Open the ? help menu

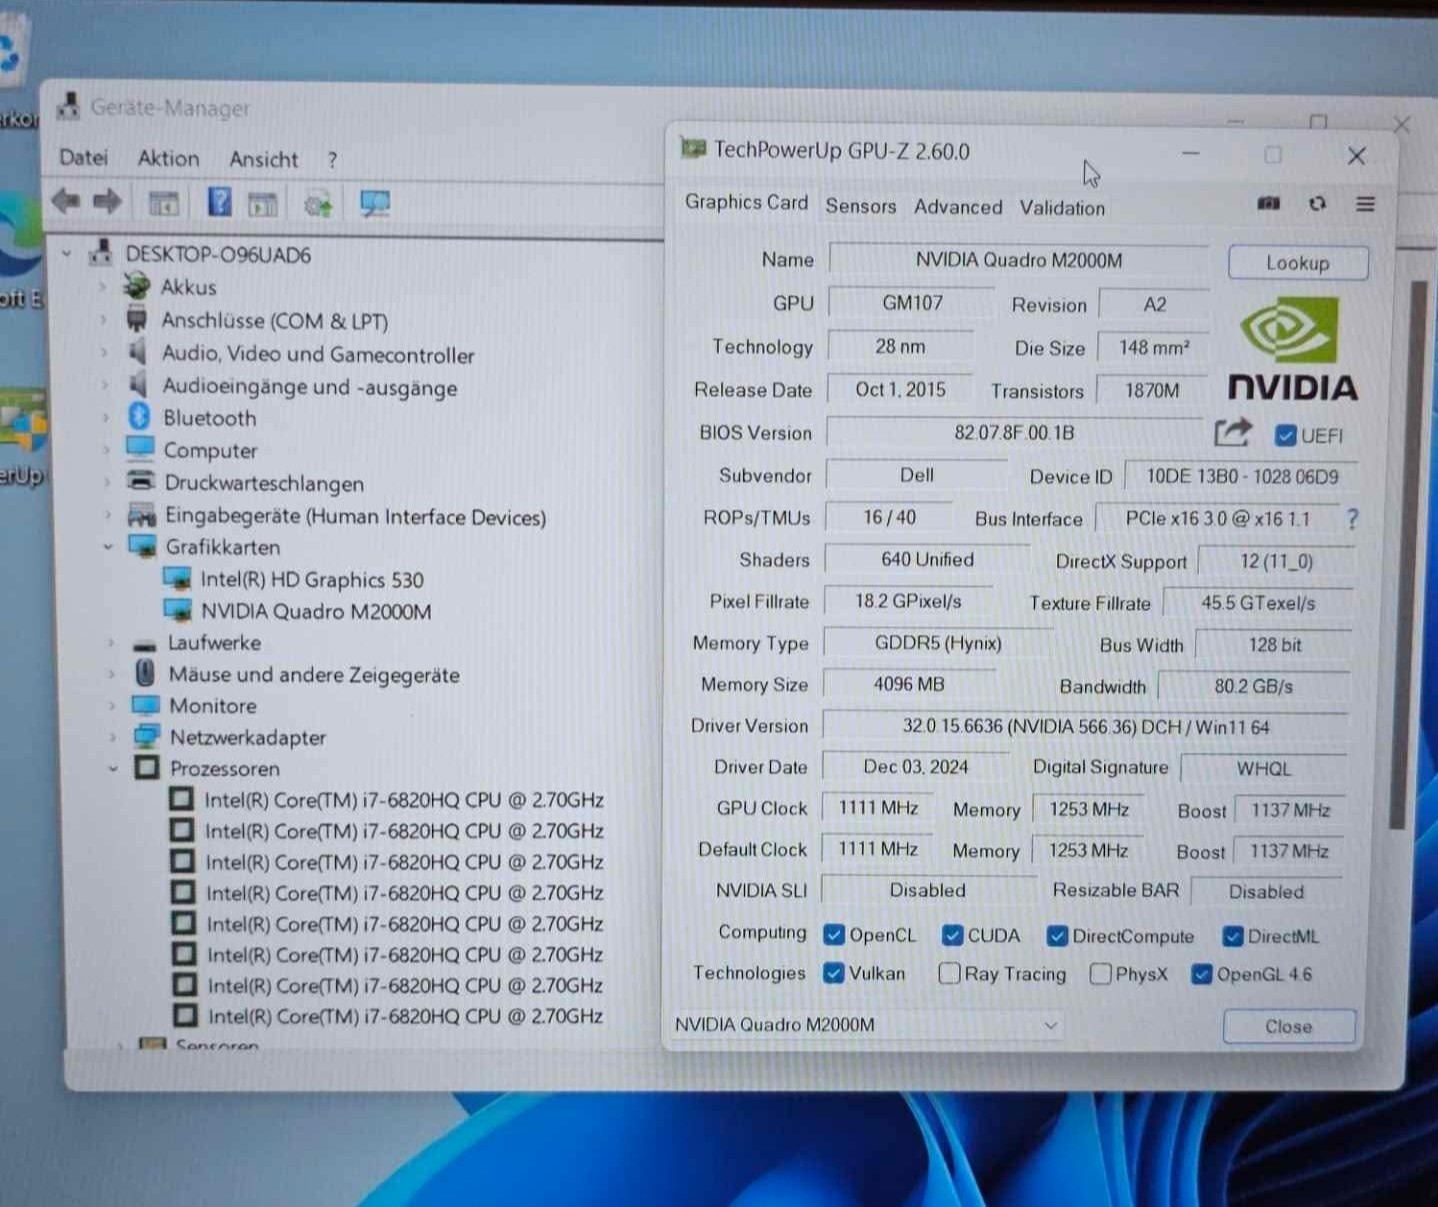(332, 160)
